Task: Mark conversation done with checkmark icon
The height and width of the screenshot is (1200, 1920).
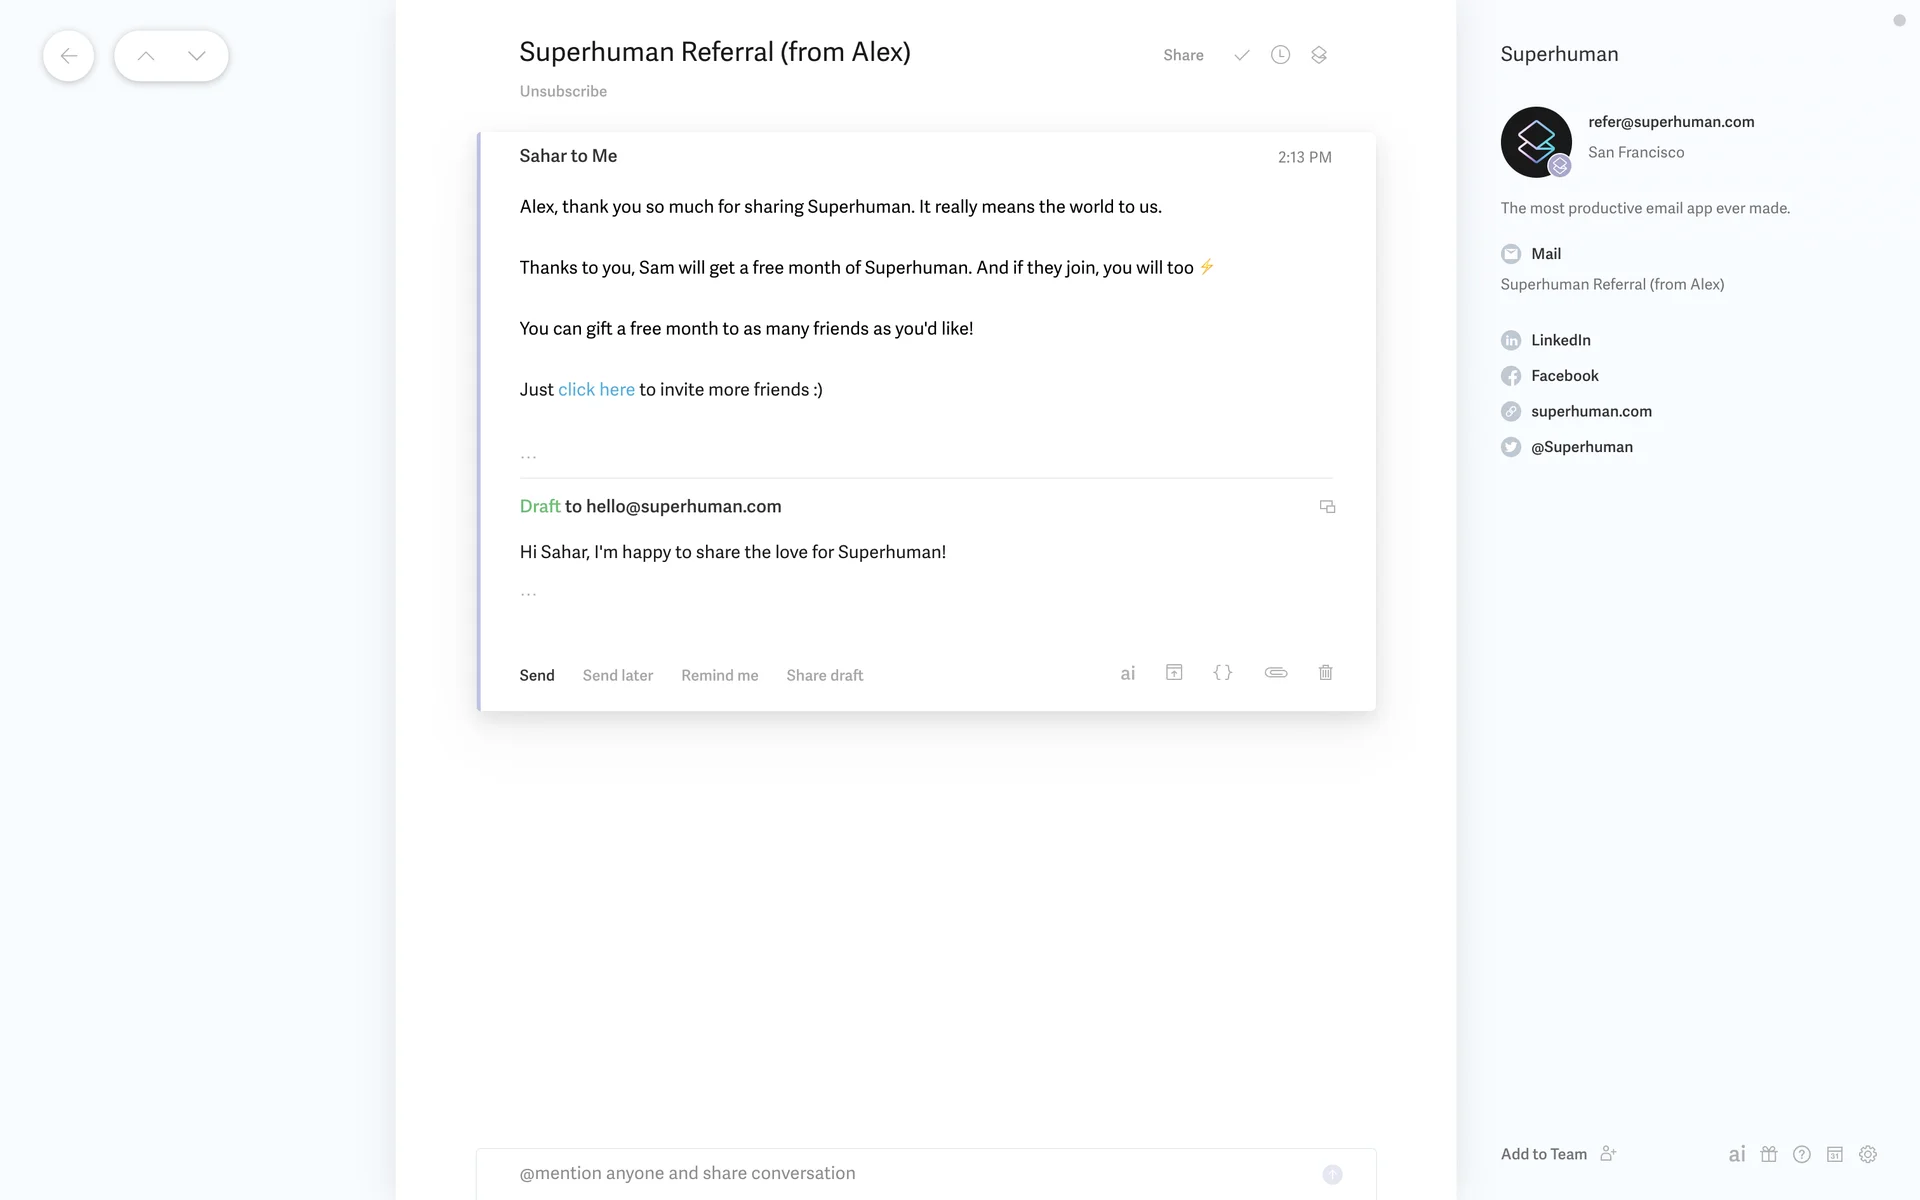Action: pyautogui.click(x=1241, y=55)
